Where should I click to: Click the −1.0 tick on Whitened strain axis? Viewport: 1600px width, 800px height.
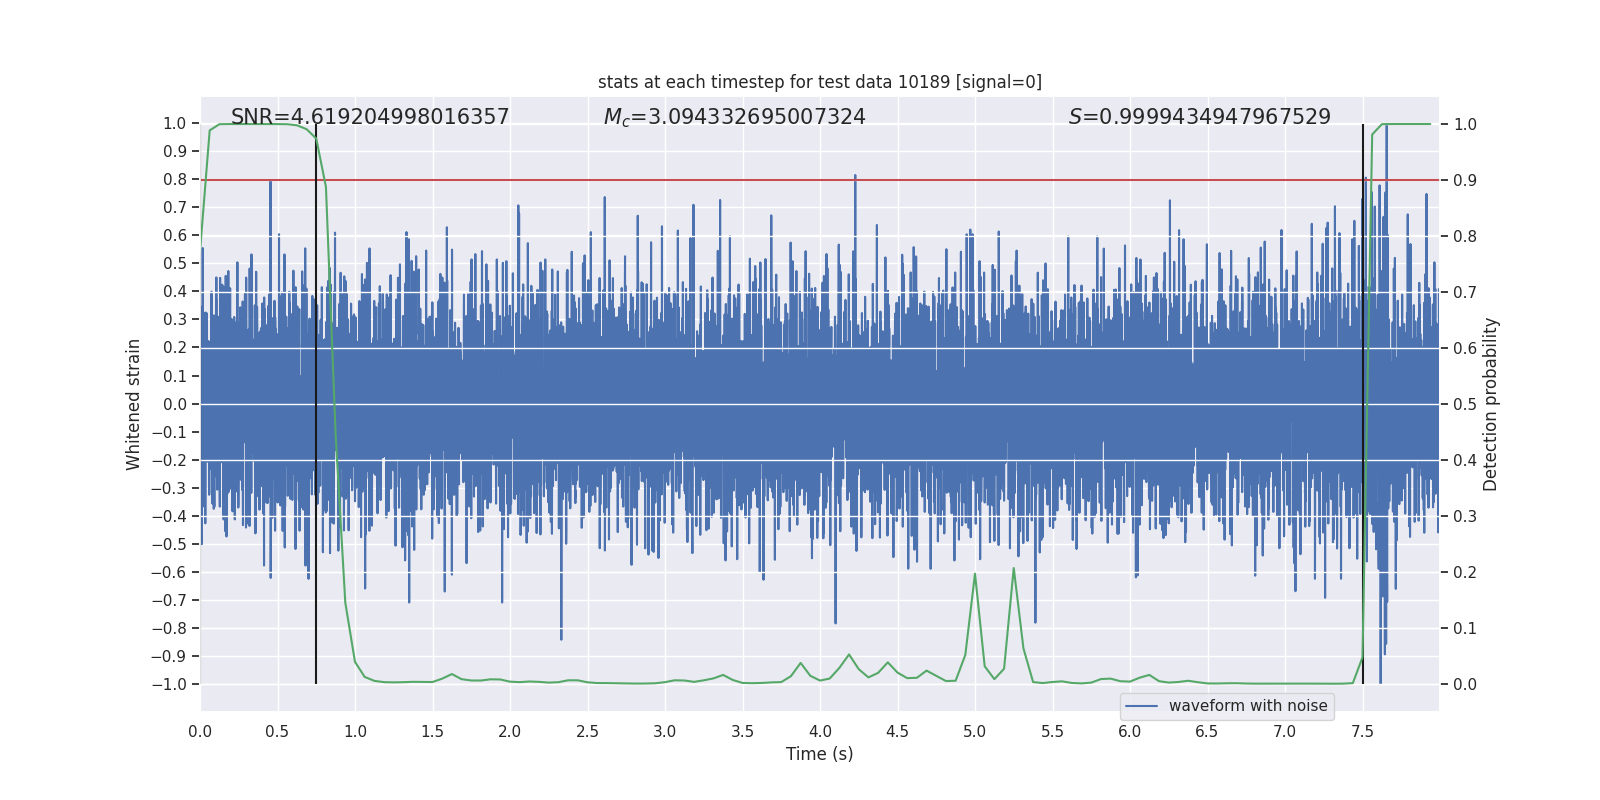click(x=169, y=684)
